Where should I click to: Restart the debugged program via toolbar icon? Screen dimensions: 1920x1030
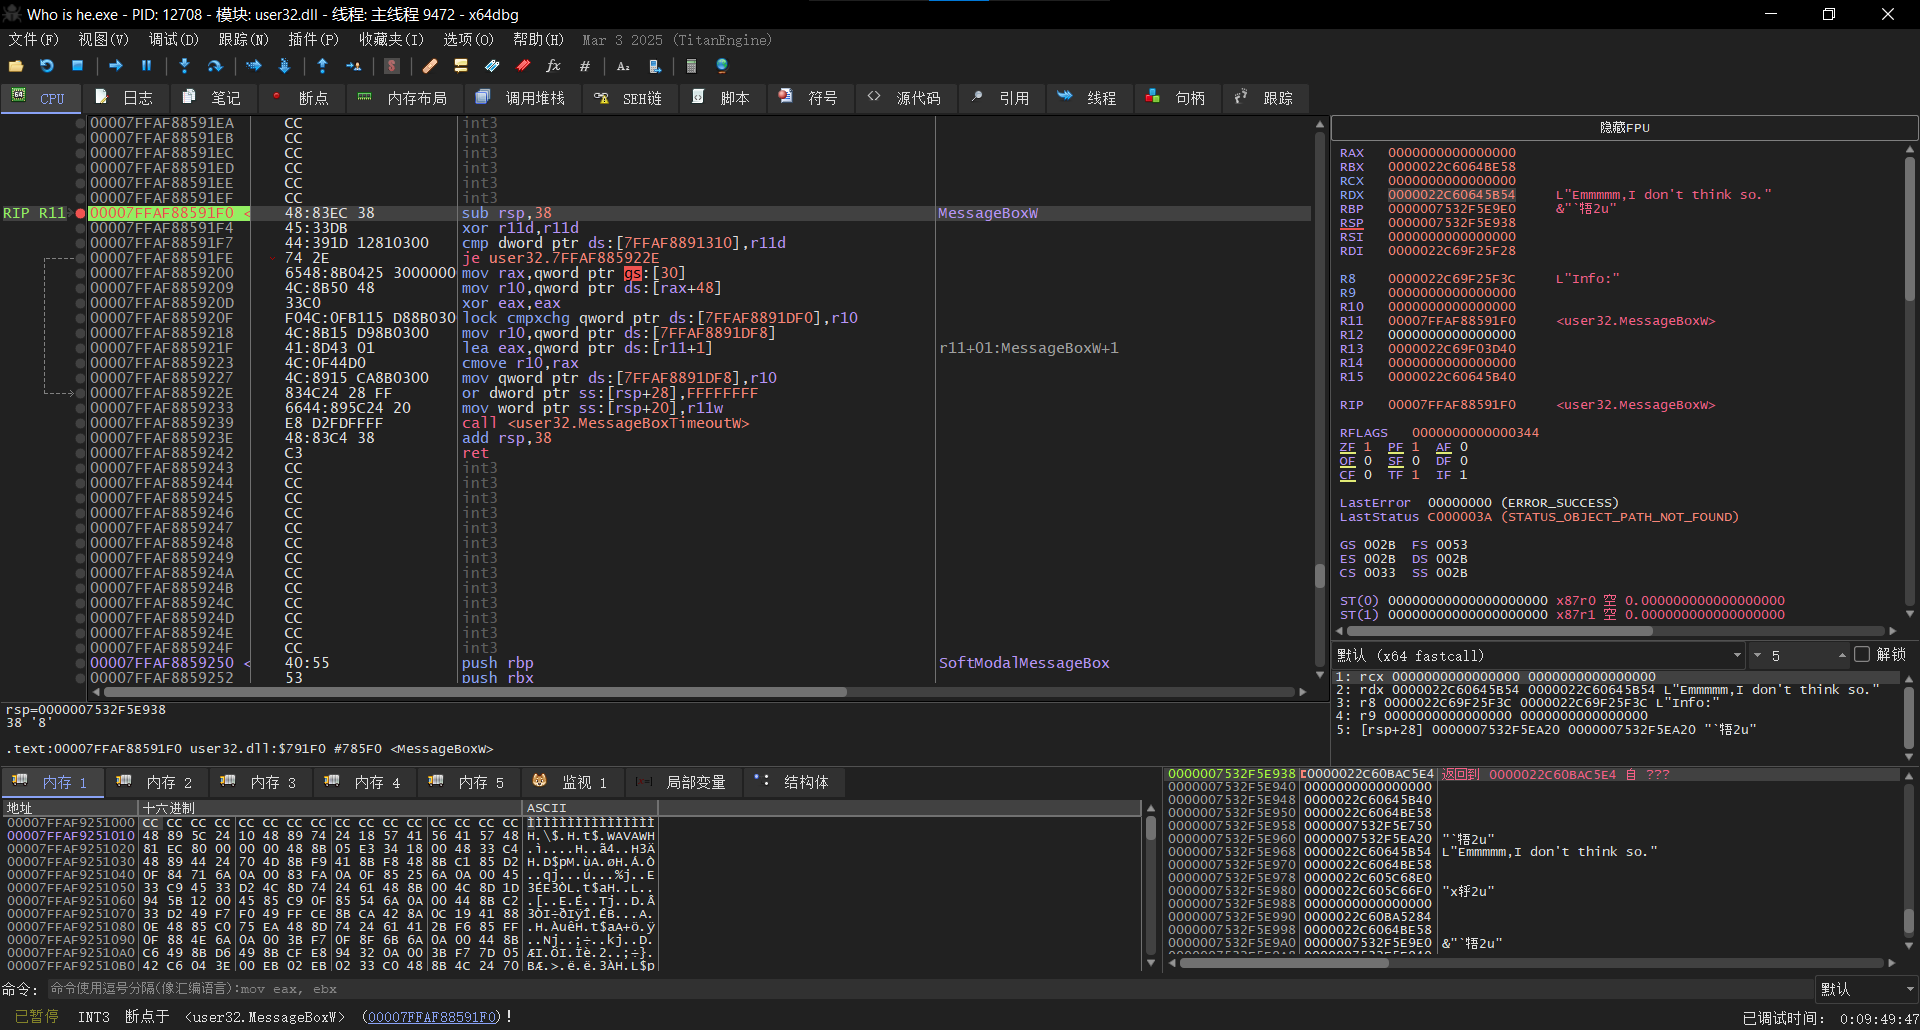click(47, 66)
